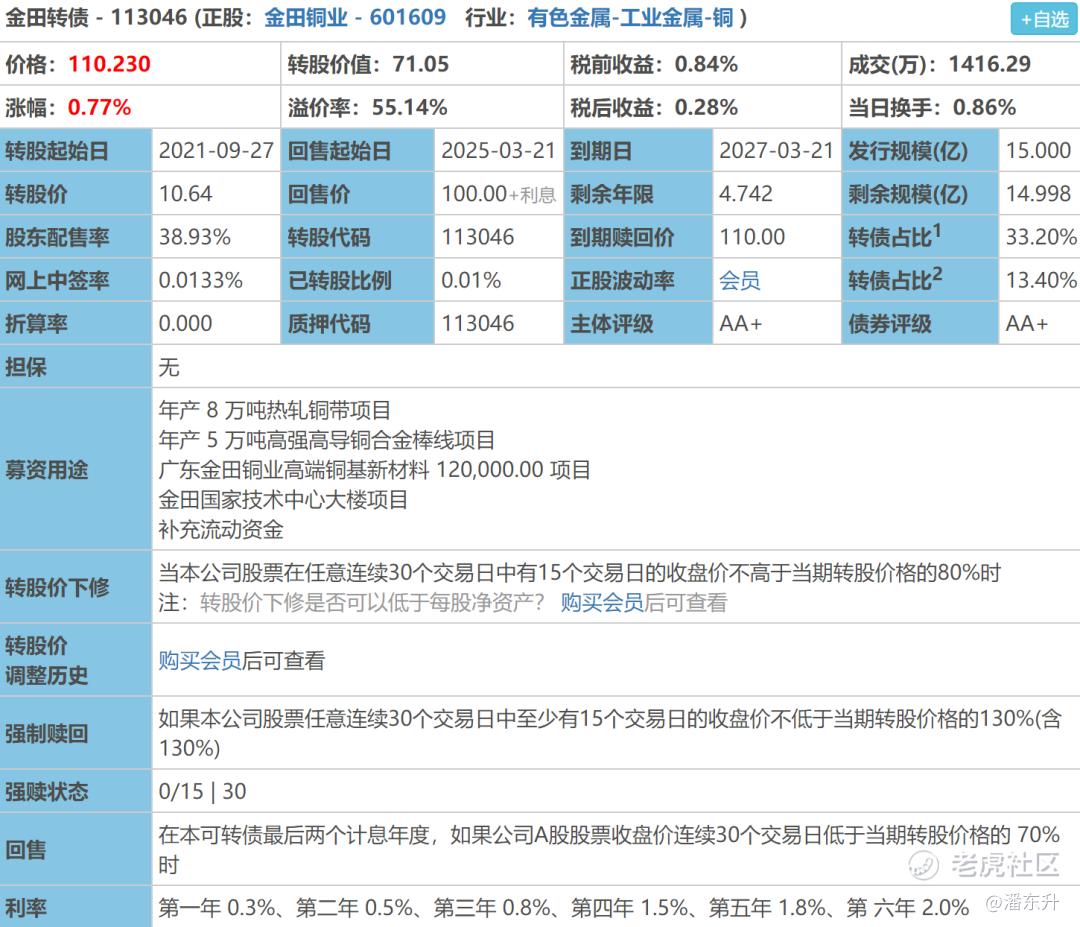The height and width of the screenshot is (927, 1080).
Task: Select the 回售起始日 date 2025-03-21
Action: coord(499,150)
